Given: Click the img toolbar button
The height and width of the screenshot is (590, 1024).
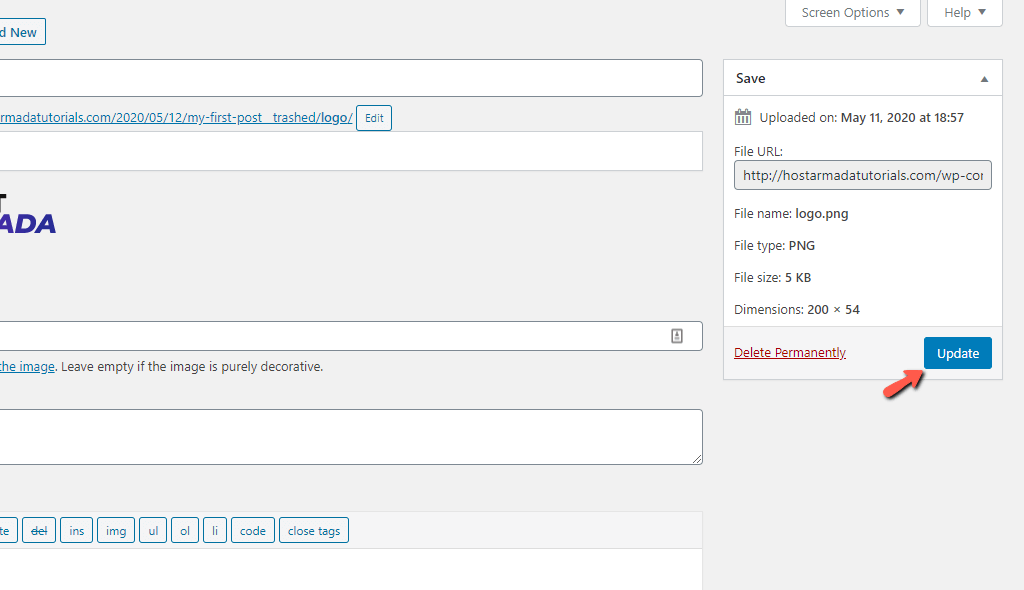Looking at the screenshot, I should [x=116, y=531].
